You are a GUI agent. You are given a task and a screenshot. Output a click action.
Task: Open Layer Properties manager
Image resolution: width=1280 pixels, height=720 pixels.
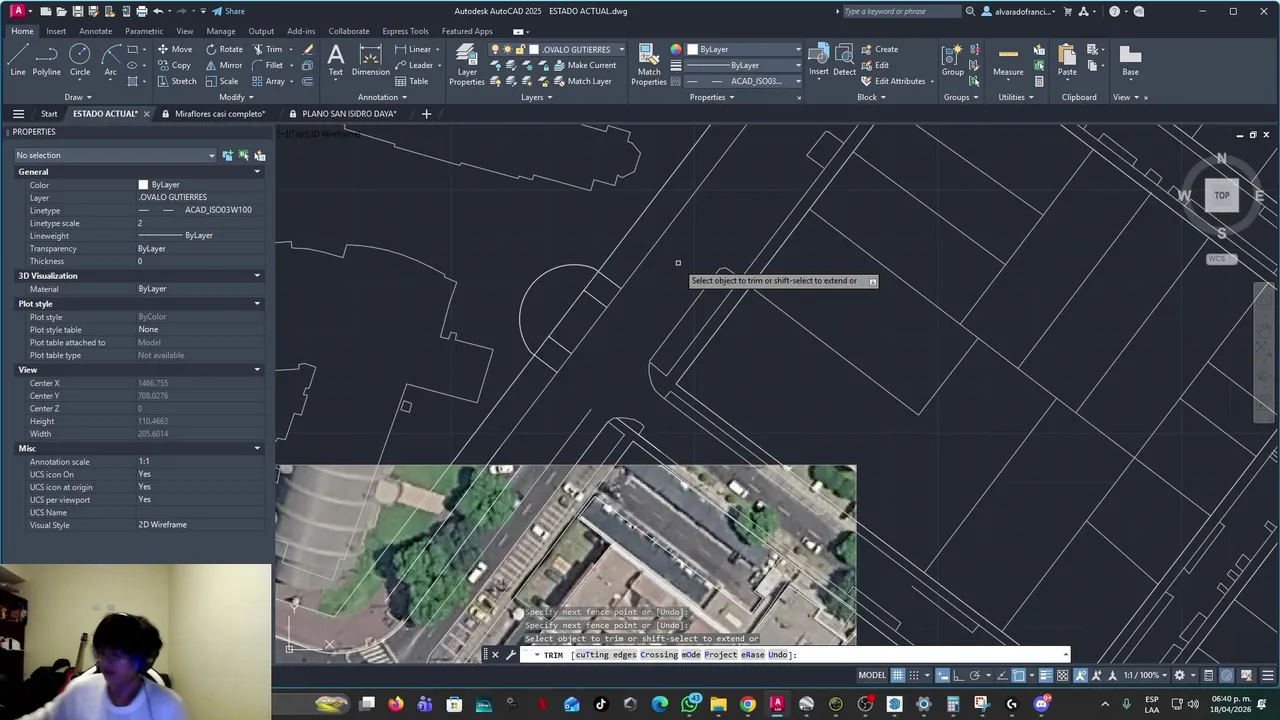(x=467, y=64)
